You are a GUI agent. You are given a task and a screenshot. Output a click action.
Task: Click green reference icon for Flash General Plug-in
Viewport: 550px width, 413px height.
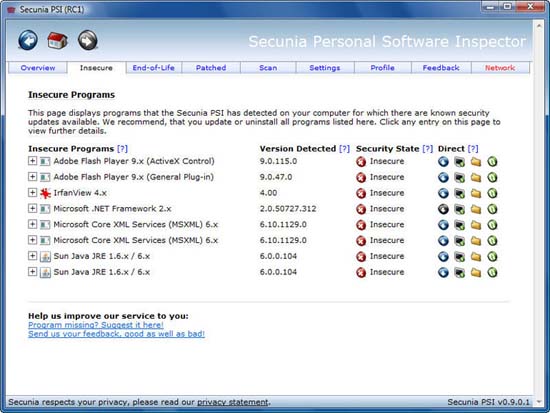[x=492, y=177]
